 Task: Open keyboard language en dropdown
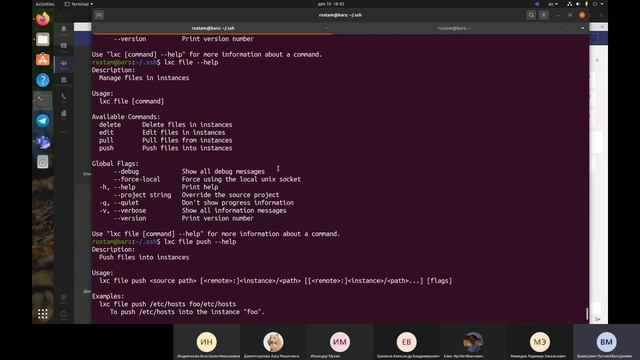tap(553, 4)
